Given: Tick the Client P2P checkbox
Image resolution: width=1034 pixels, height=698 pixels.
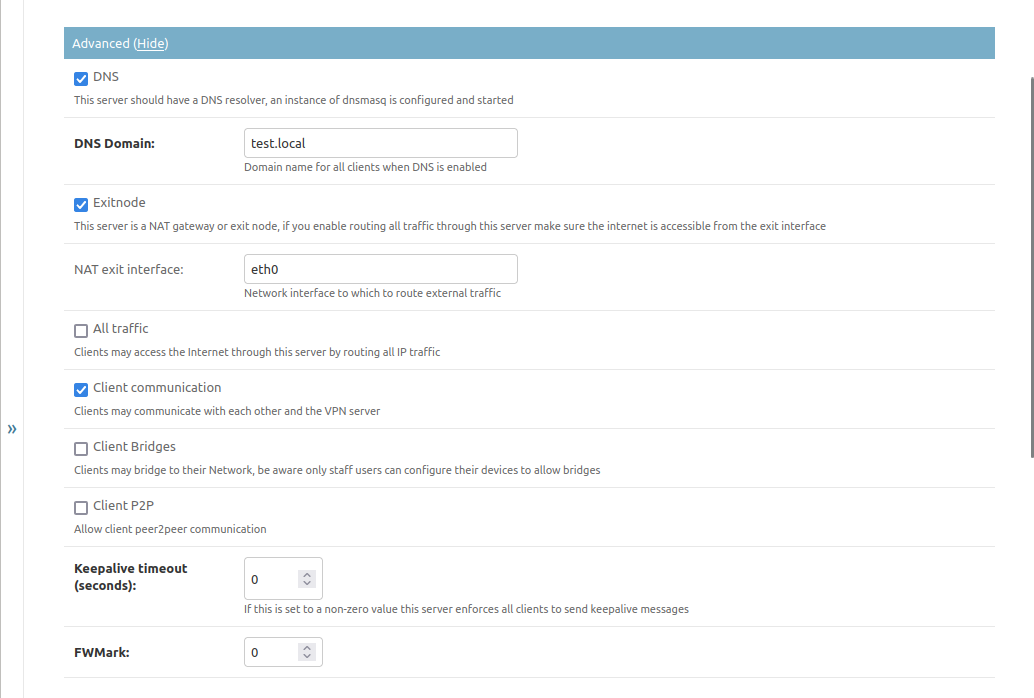Looking at the screenshot, I should pyautogui.click(x=81, y=508).
